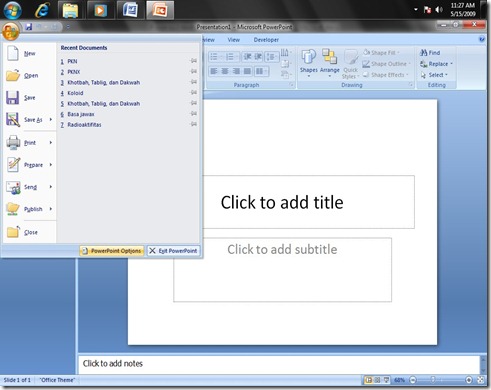Click the zoom out minus button

(413, 380)
